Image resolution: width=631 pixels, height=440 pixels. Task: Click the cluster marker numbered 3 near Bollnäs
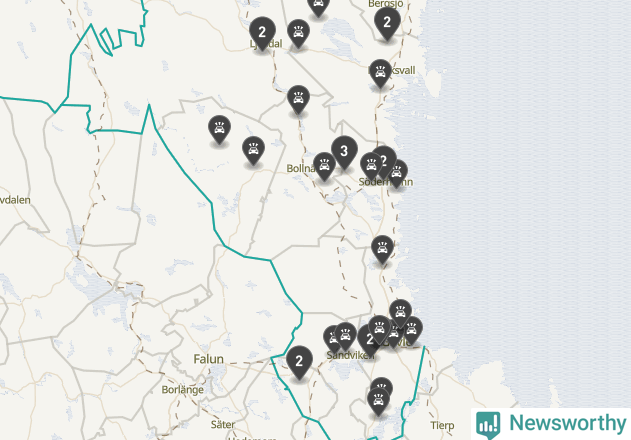tap(344, 152)
